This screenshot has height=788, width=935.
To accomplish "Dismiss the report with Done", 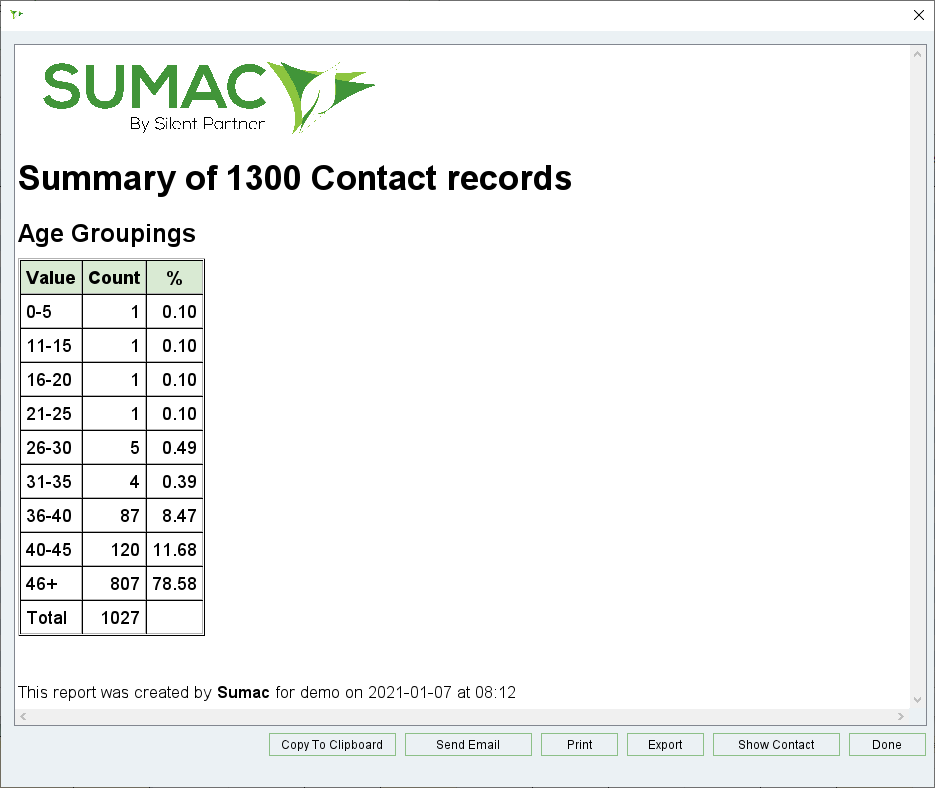I will point(887,744).
